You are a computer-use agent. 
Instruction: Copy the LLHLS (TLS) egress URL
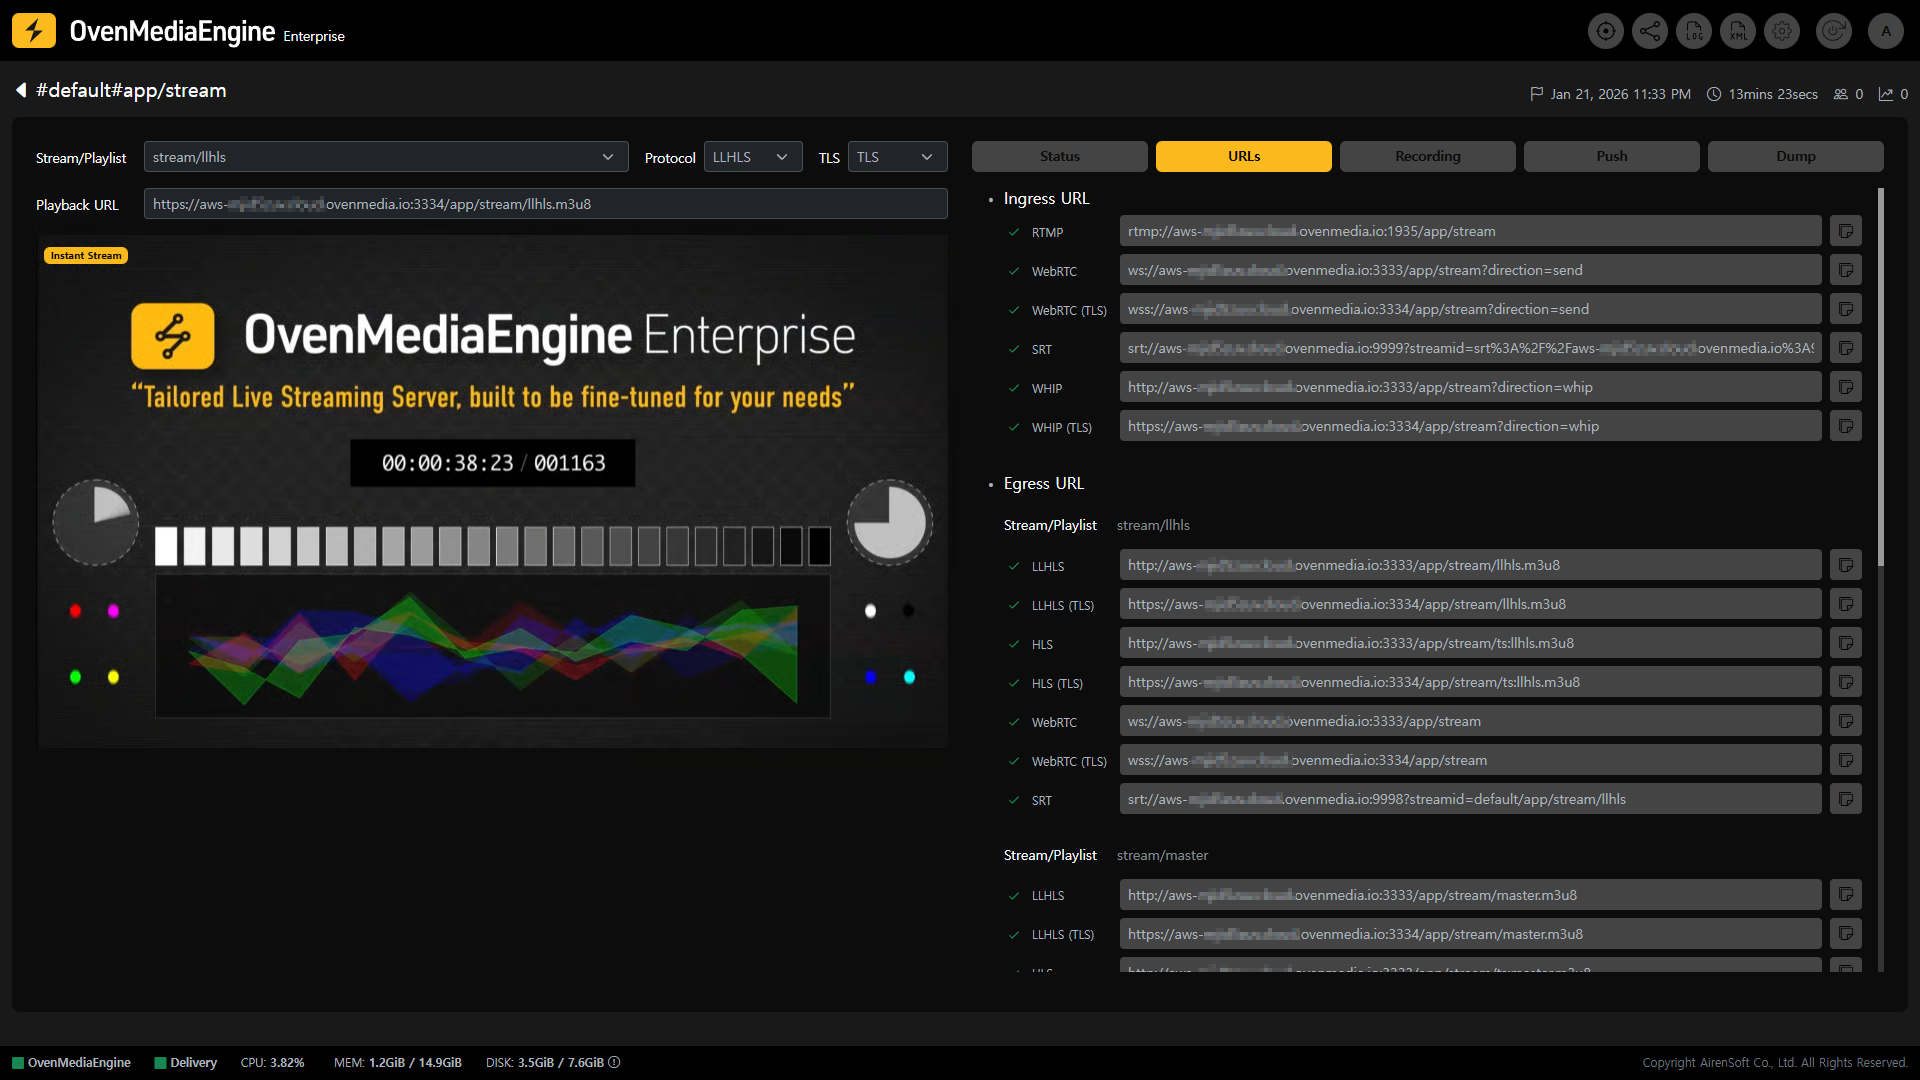click(x=1846, y=604)
